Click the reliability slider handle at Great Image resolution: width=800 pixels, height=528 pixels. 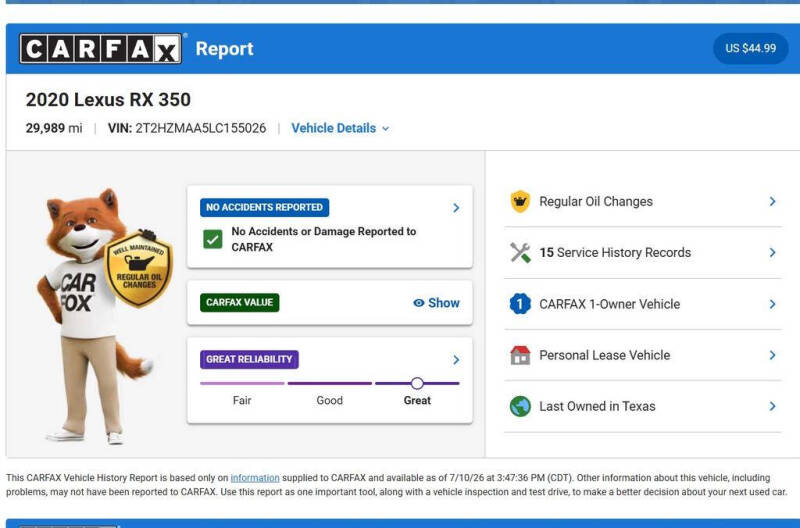coord(417,383)
